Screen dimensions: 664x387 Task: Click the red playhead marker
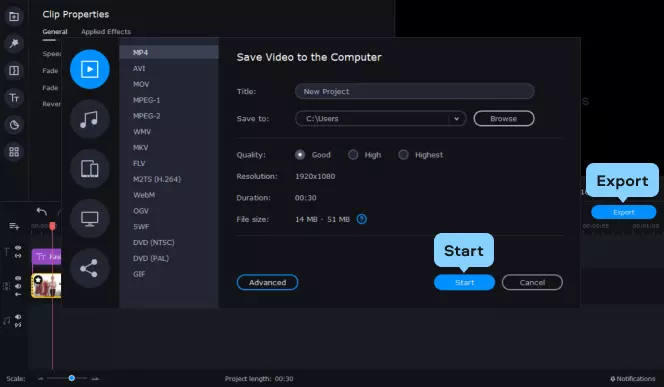click(x=53, y=226)
